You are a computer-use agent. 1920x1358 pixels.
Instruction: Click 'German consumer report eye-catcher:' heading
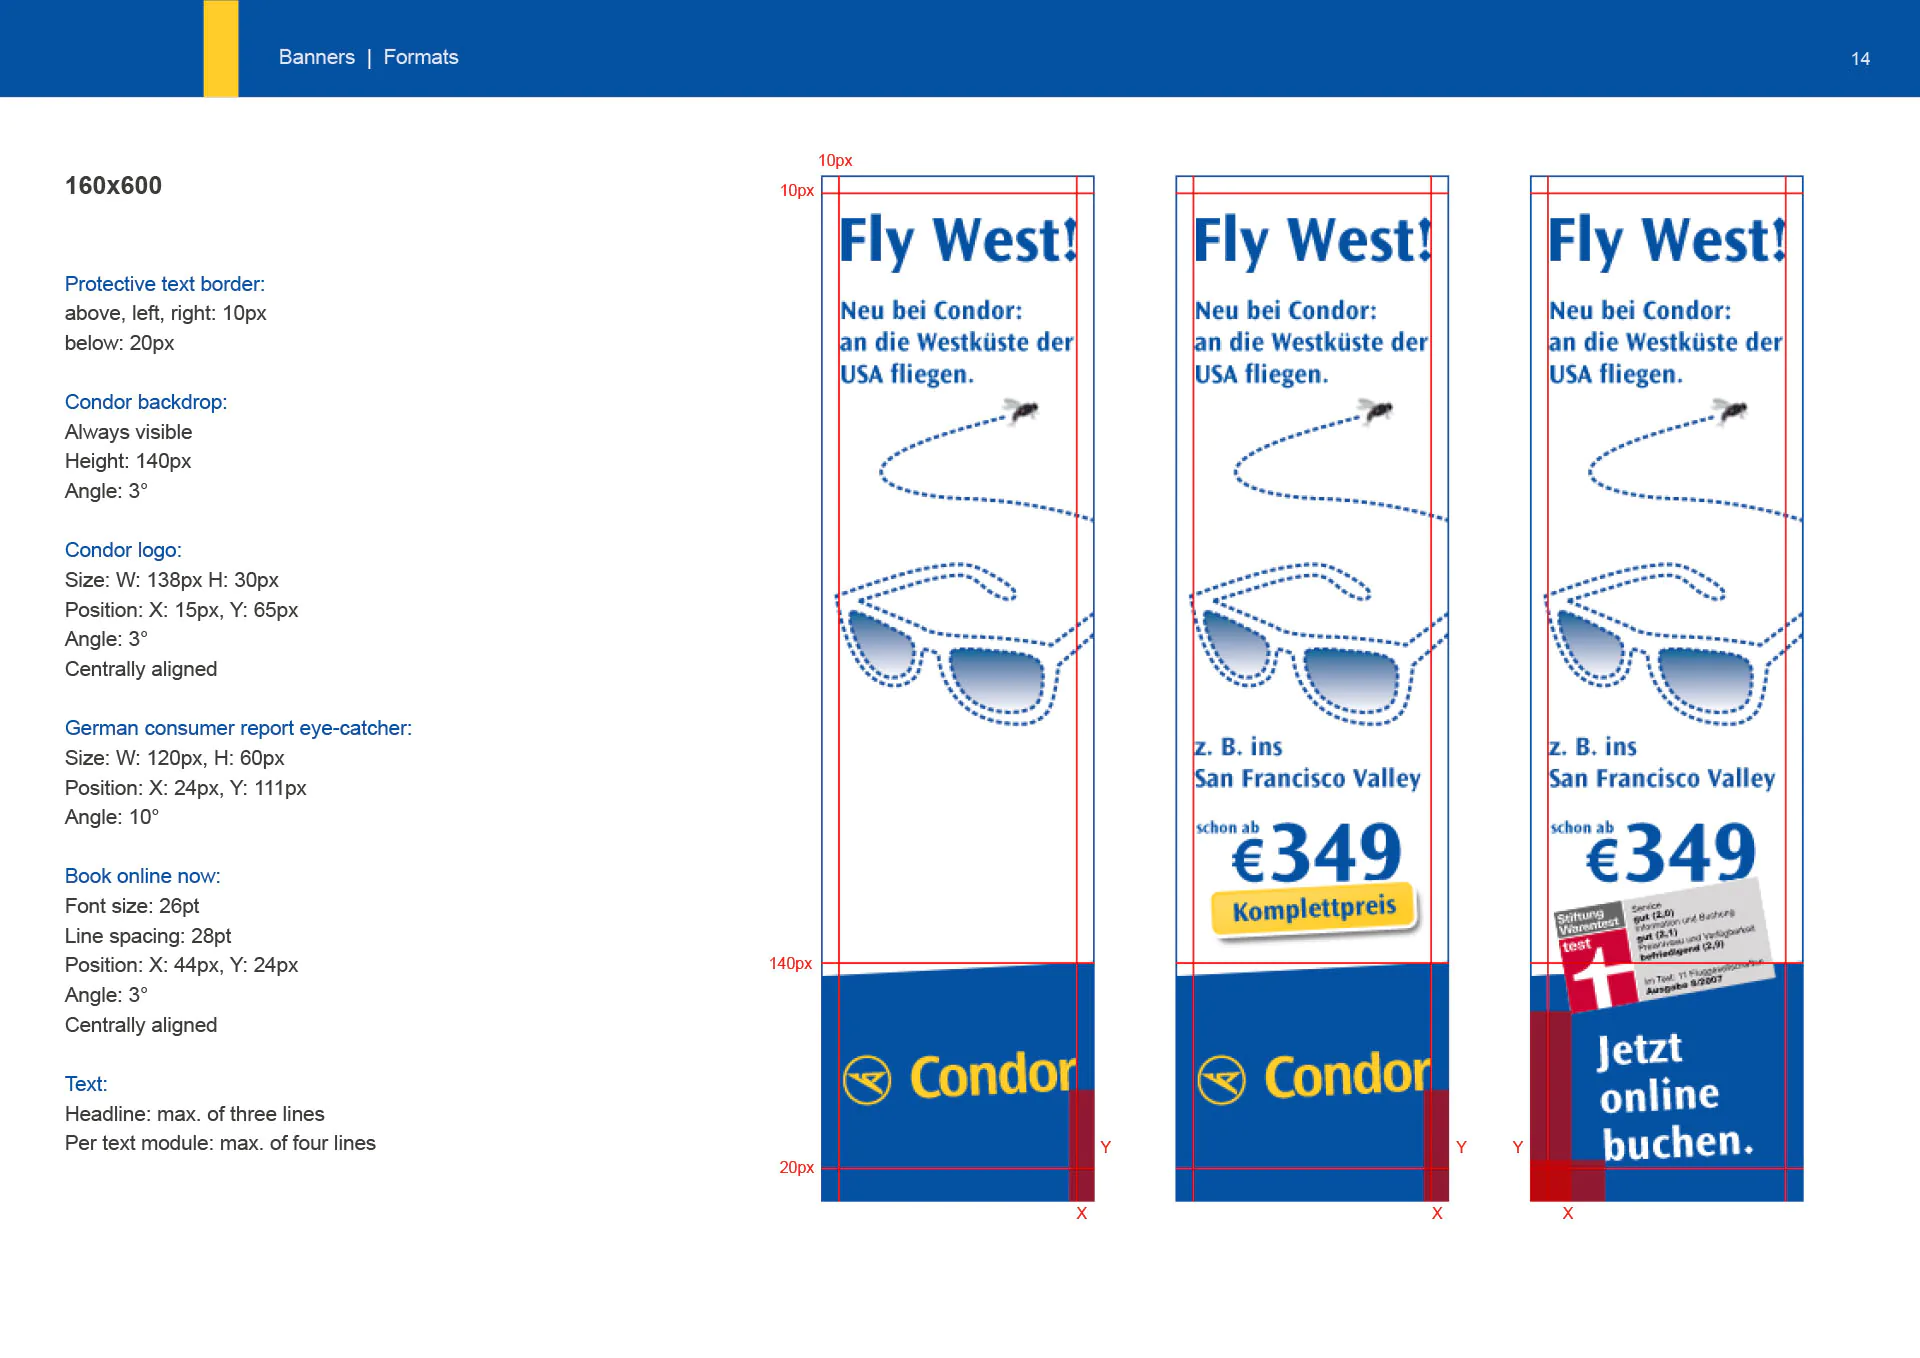click(x=238, y=728)
